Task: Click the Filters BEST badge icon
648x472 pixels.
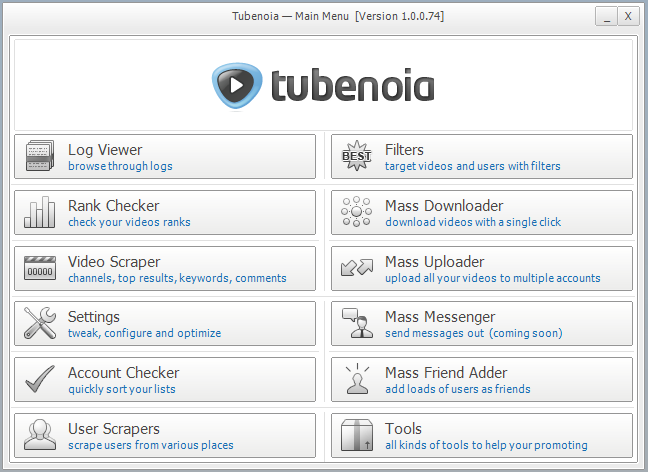Action: click(357, 156)
